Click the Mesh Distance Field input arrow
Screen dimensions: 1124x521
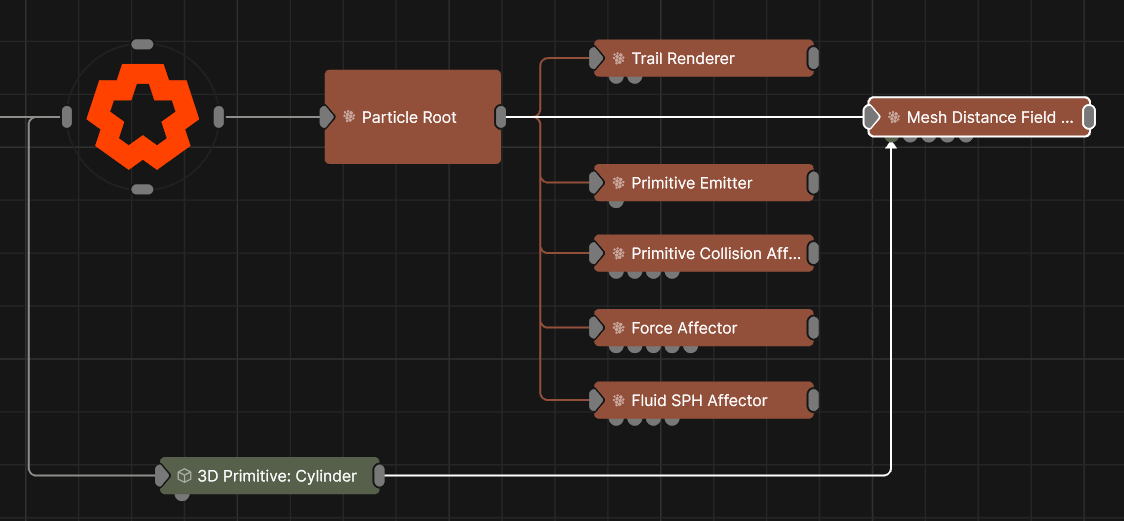pyautogui.click(x=871, y=117)
